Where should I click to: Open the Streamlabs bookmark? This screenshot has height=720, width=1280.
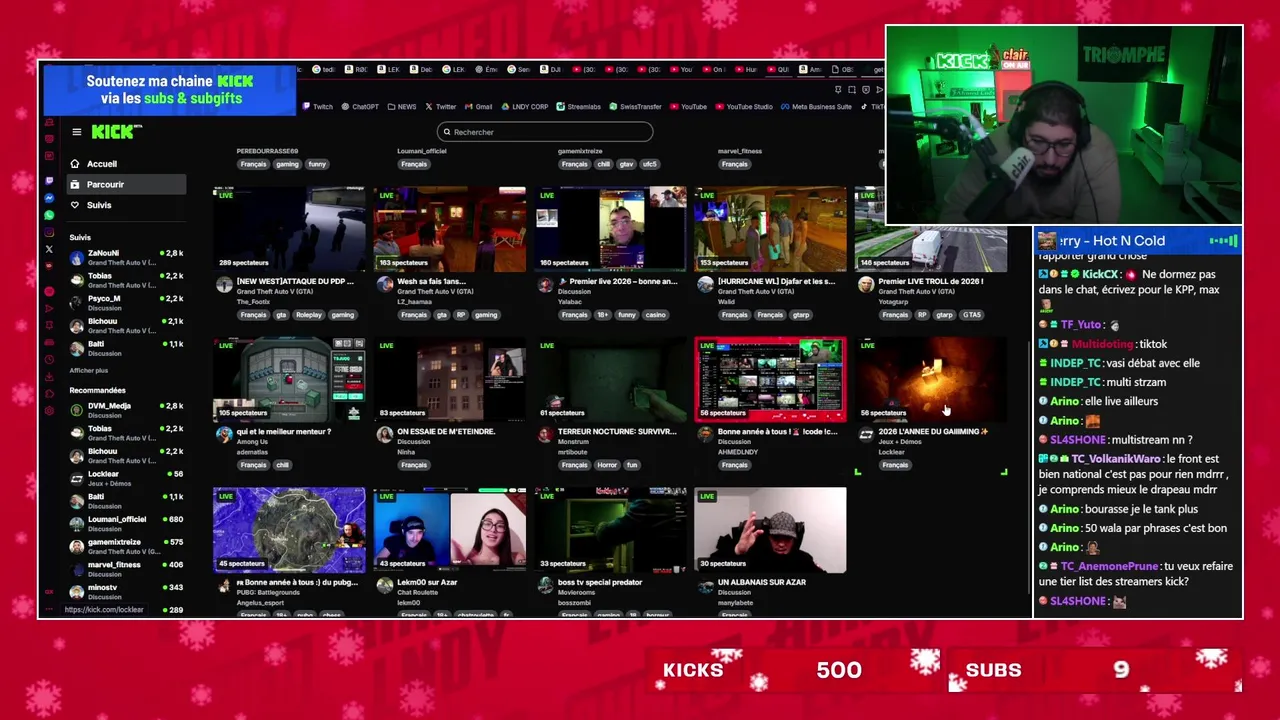[579, 107]
